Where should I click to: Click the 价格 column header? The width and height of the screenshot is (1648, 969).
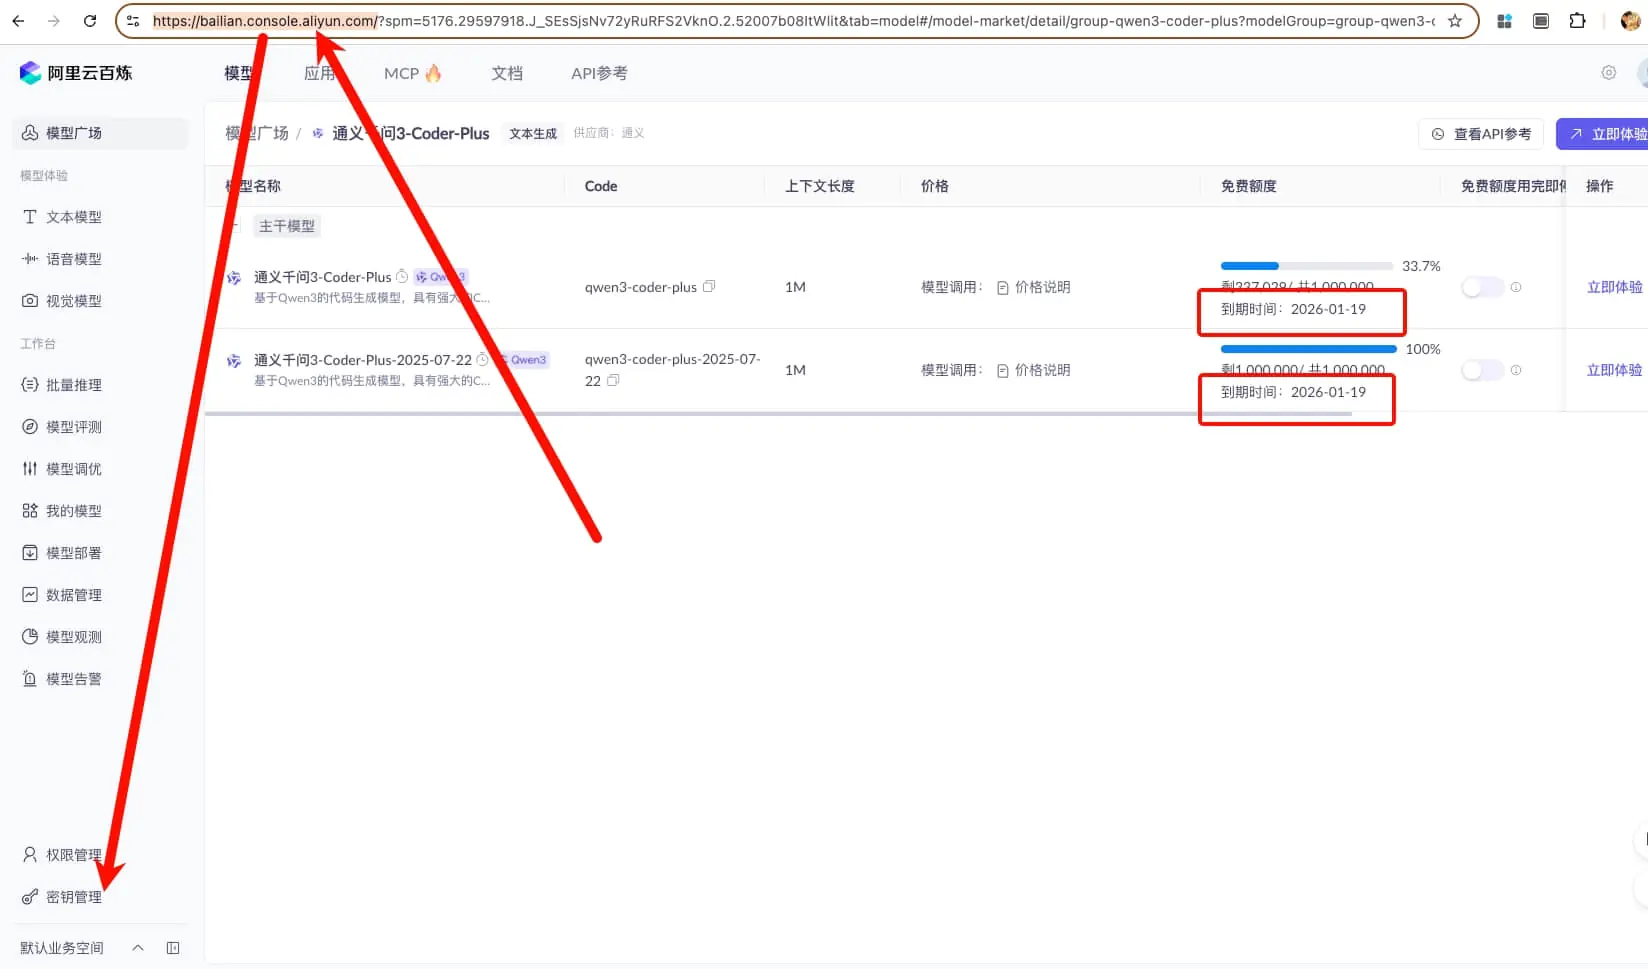click(x=935, y=186)
